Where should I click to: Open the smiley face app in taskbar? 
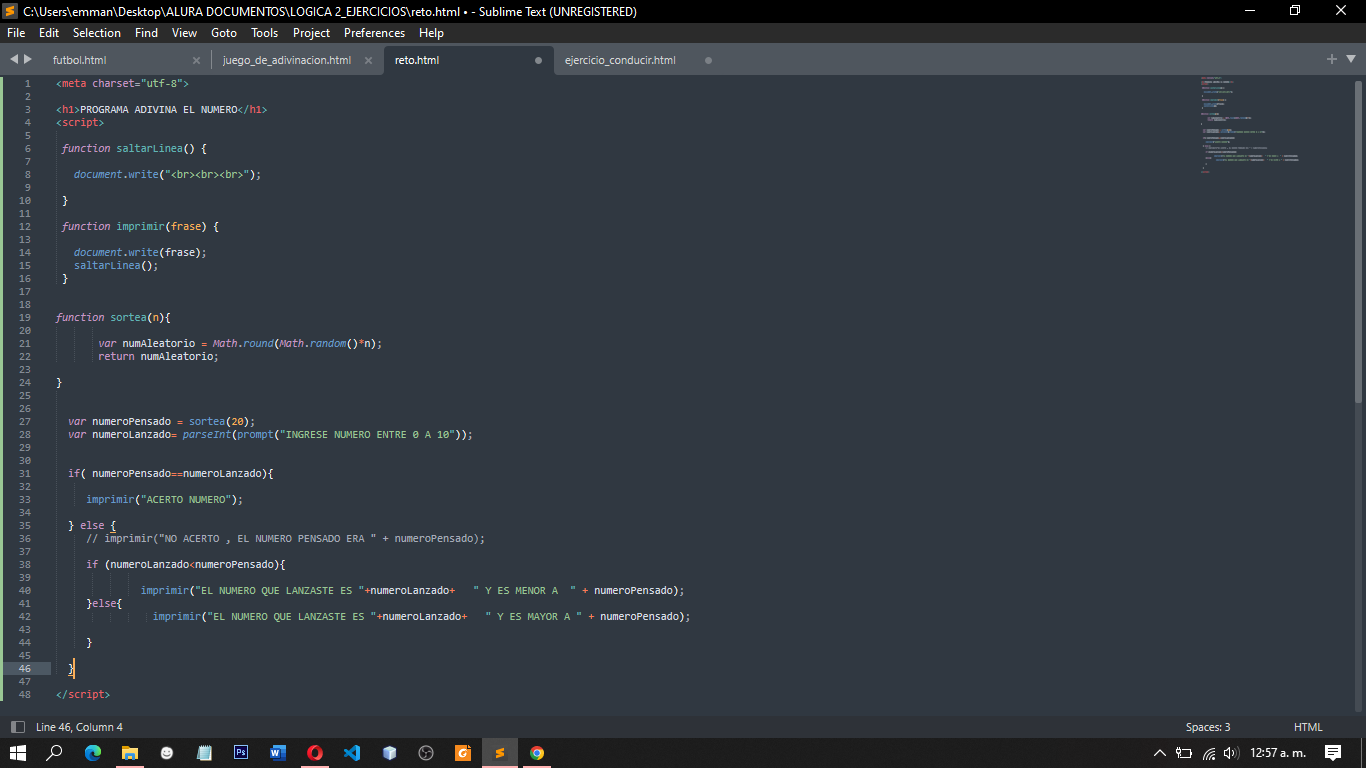click(167, 753)
